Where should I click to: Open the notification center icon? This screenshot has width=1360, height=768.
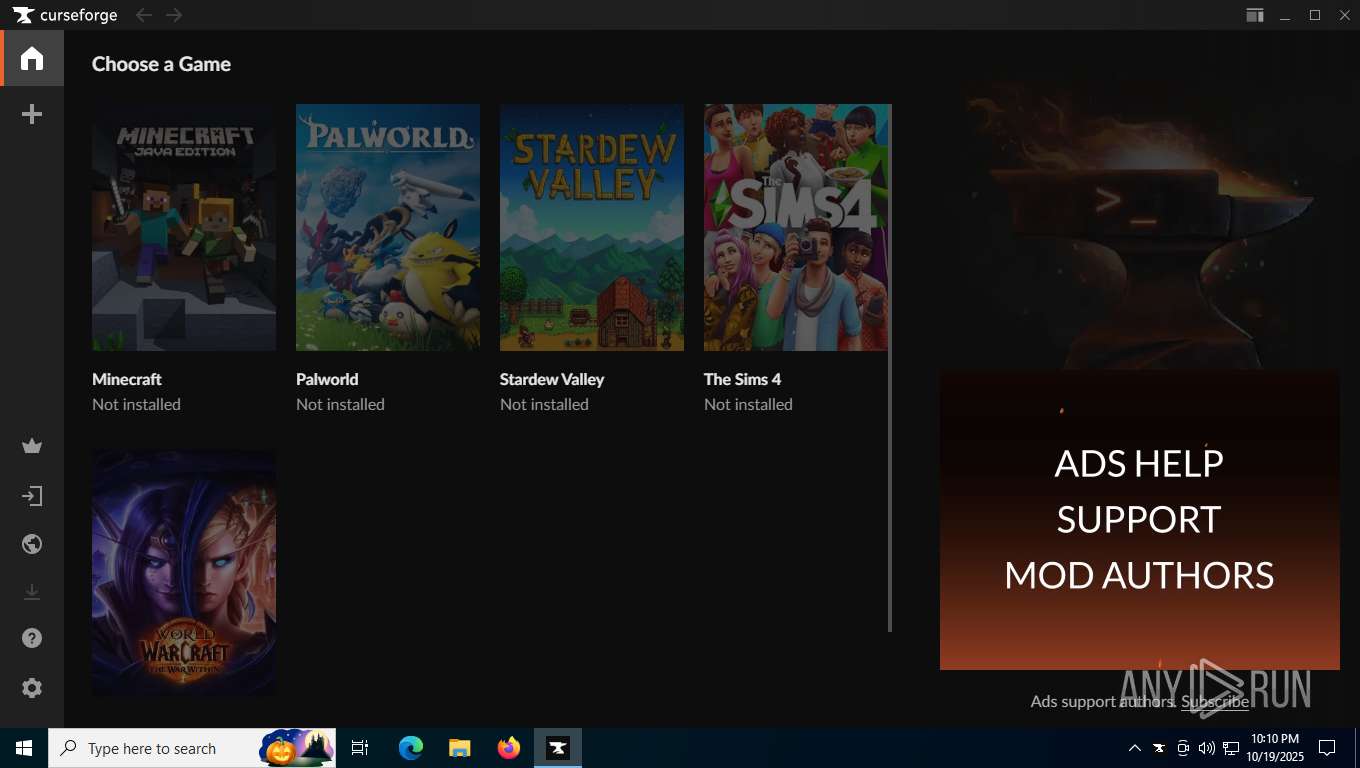(1327, 748)
